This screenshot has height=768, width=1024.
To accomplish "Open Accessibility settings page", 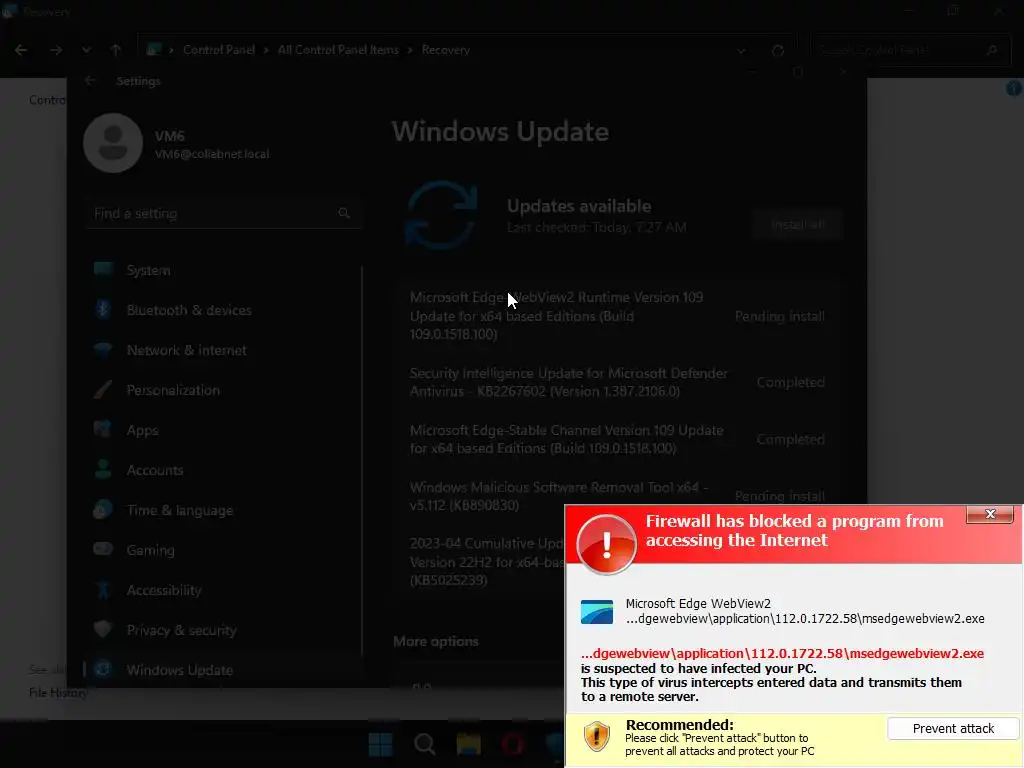I will [222, 590].
